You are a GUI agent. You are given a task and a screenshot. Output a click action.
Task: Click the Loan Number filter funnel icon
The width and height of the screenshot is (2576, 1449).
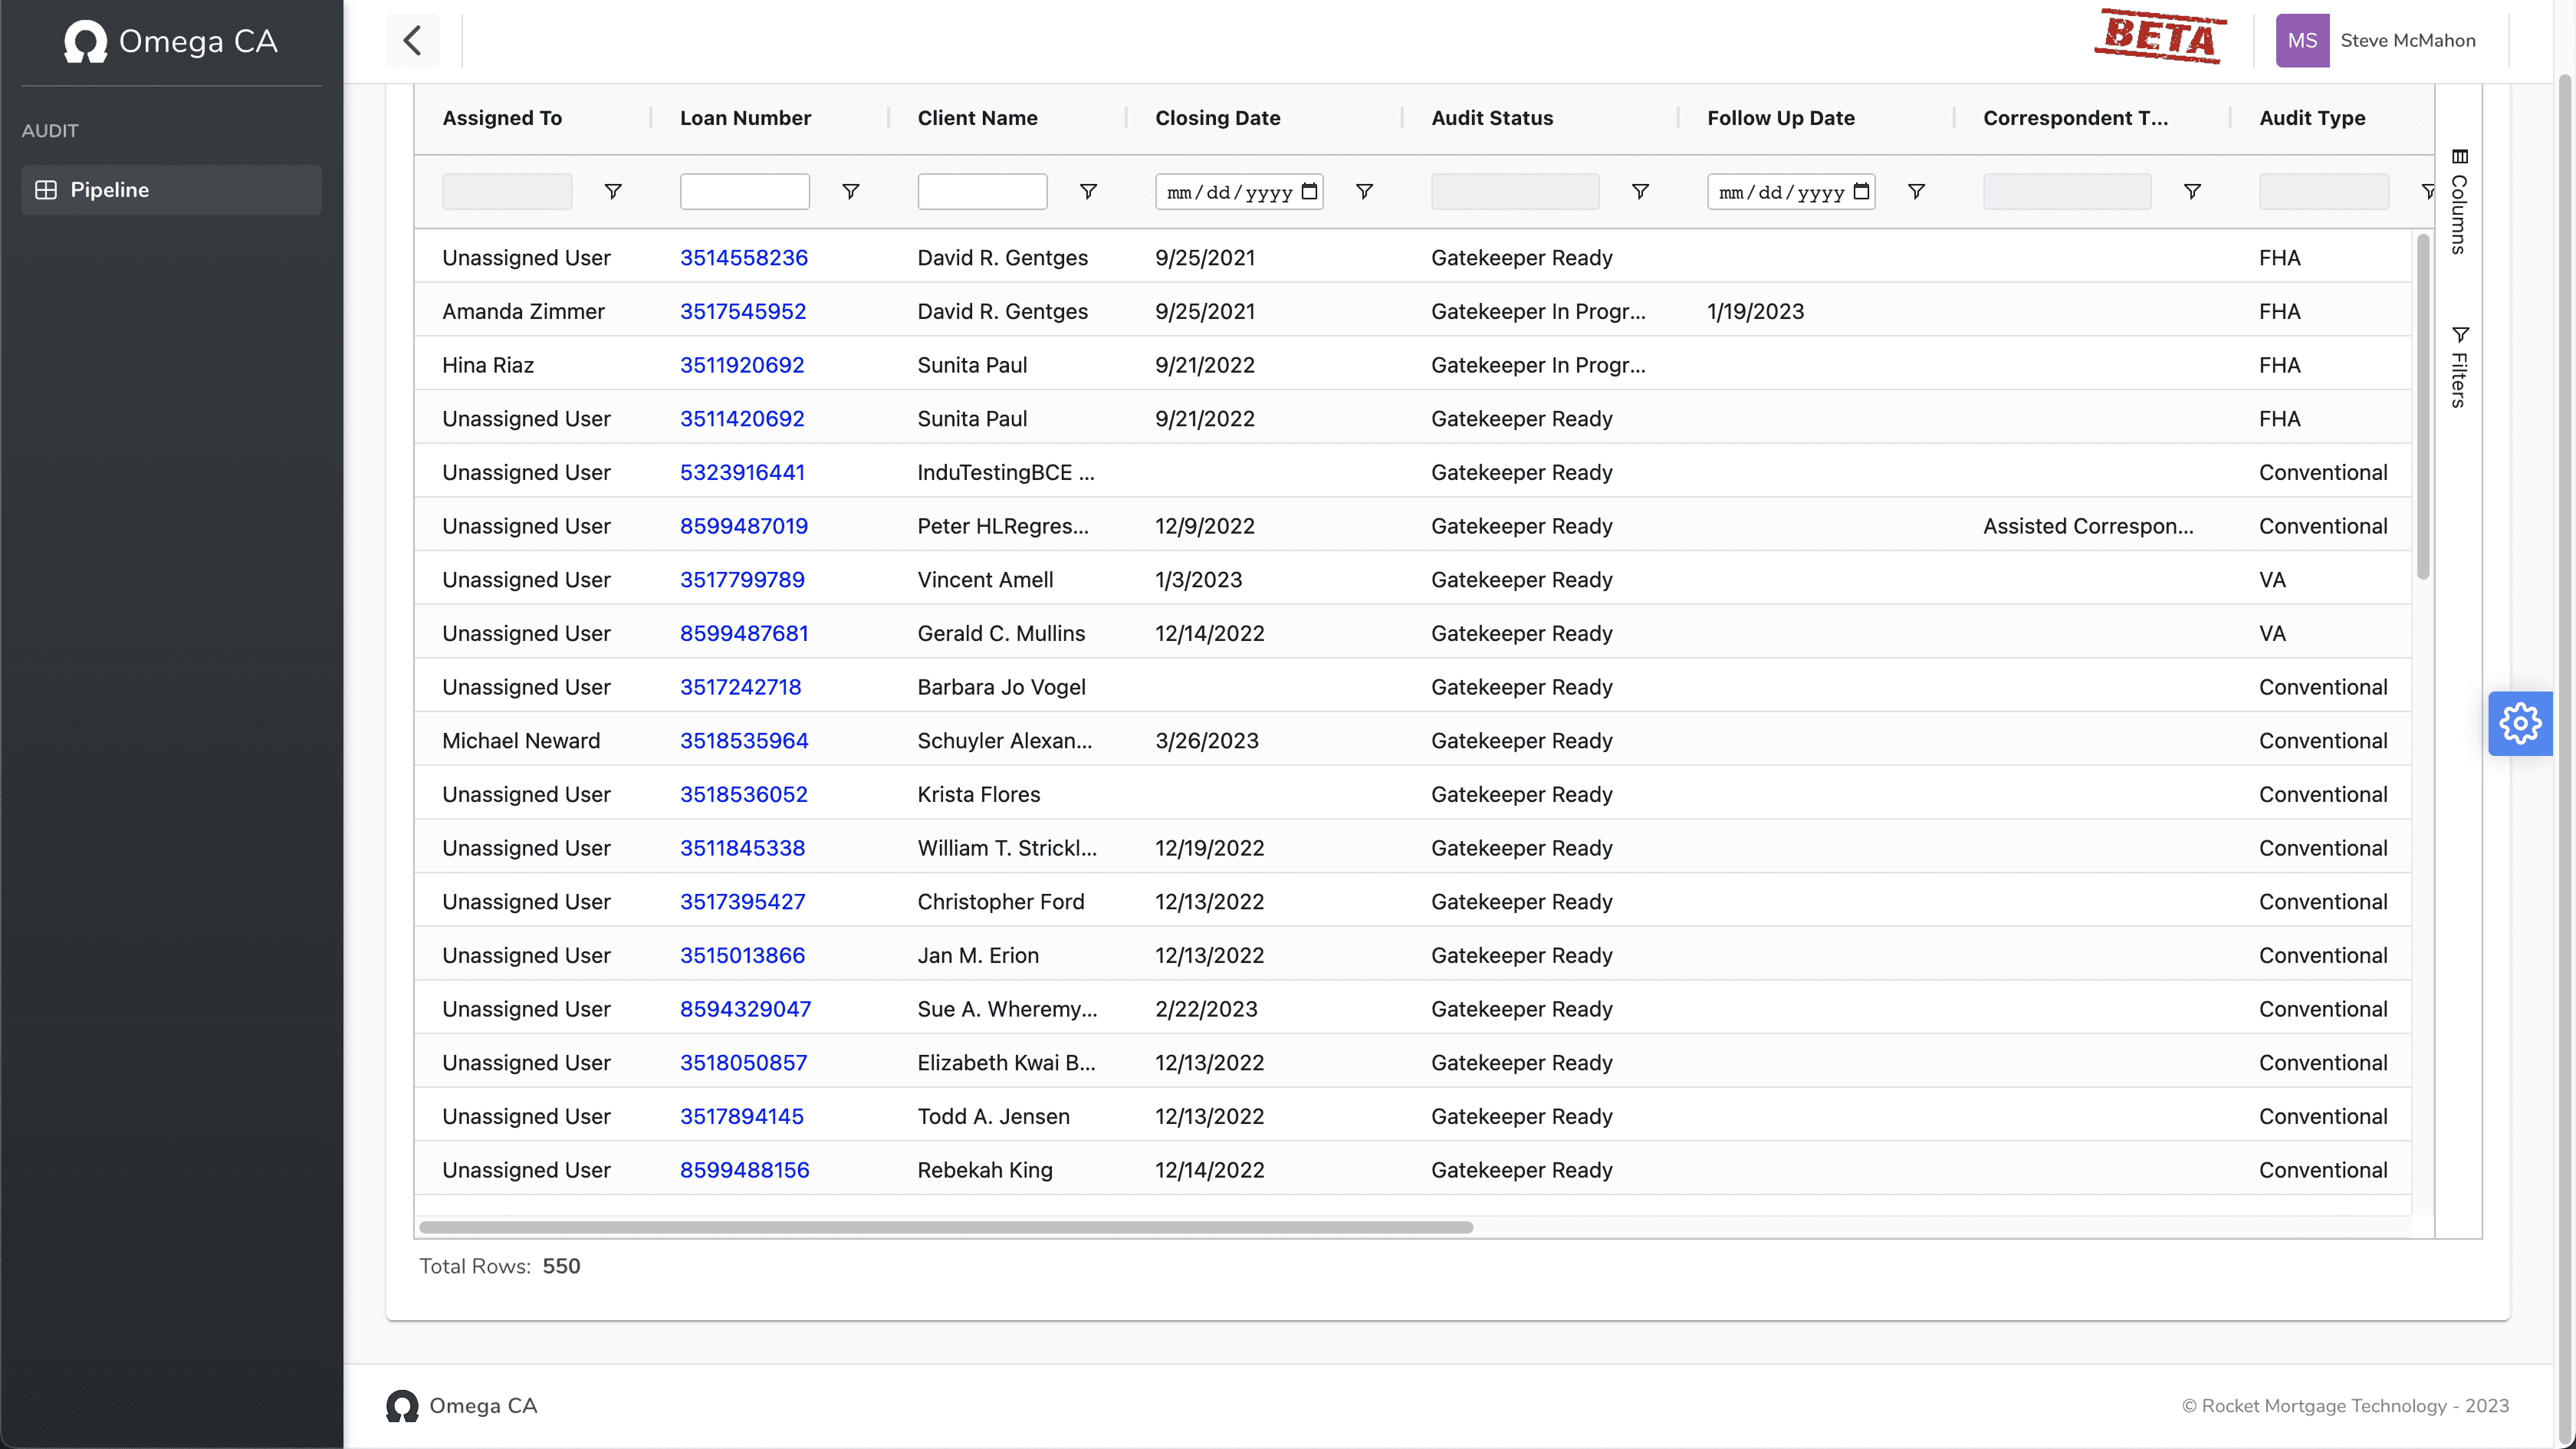point(851,191)
